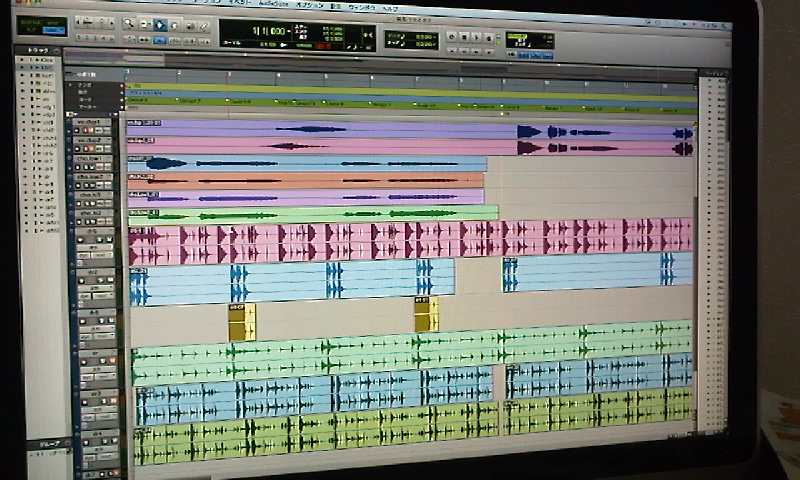The height and width of the screenshot is (480, 800).
Task: Solo the vo.dup2 track
Action: [x=86, y=149]
